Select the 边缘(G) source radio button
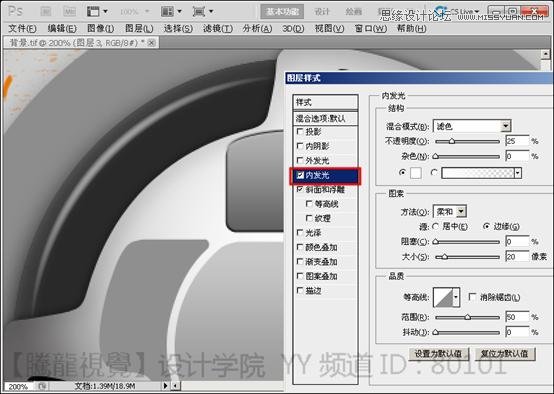 [487, 227]
